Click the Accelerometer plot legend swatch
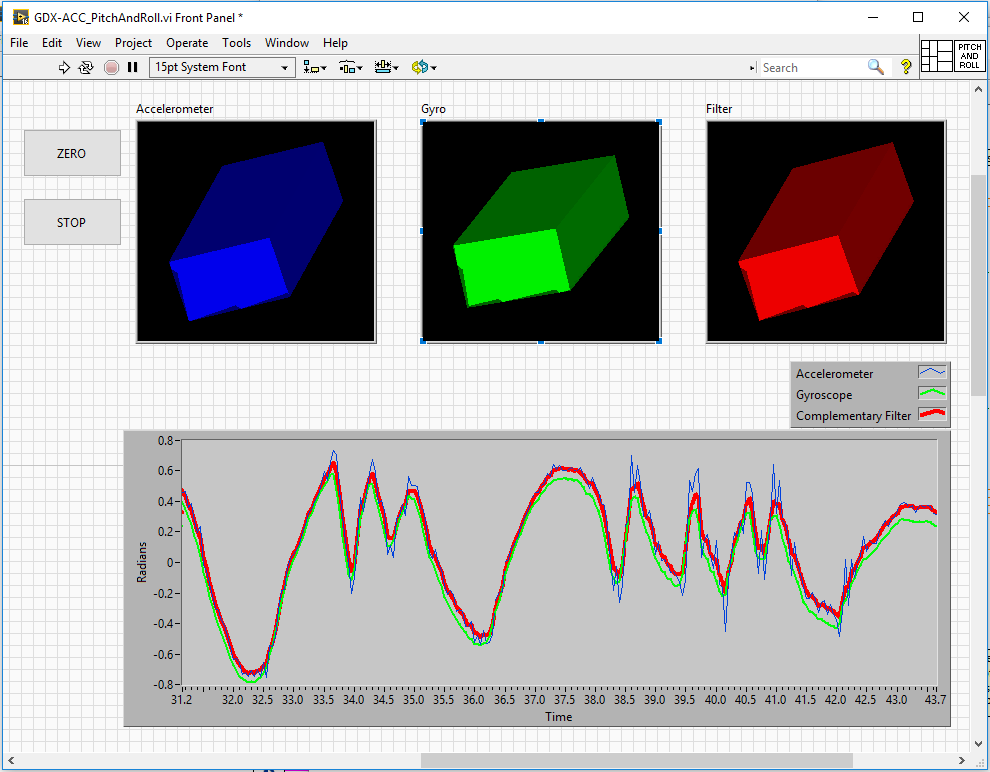990x772 pixels. [x=932, y=372]
